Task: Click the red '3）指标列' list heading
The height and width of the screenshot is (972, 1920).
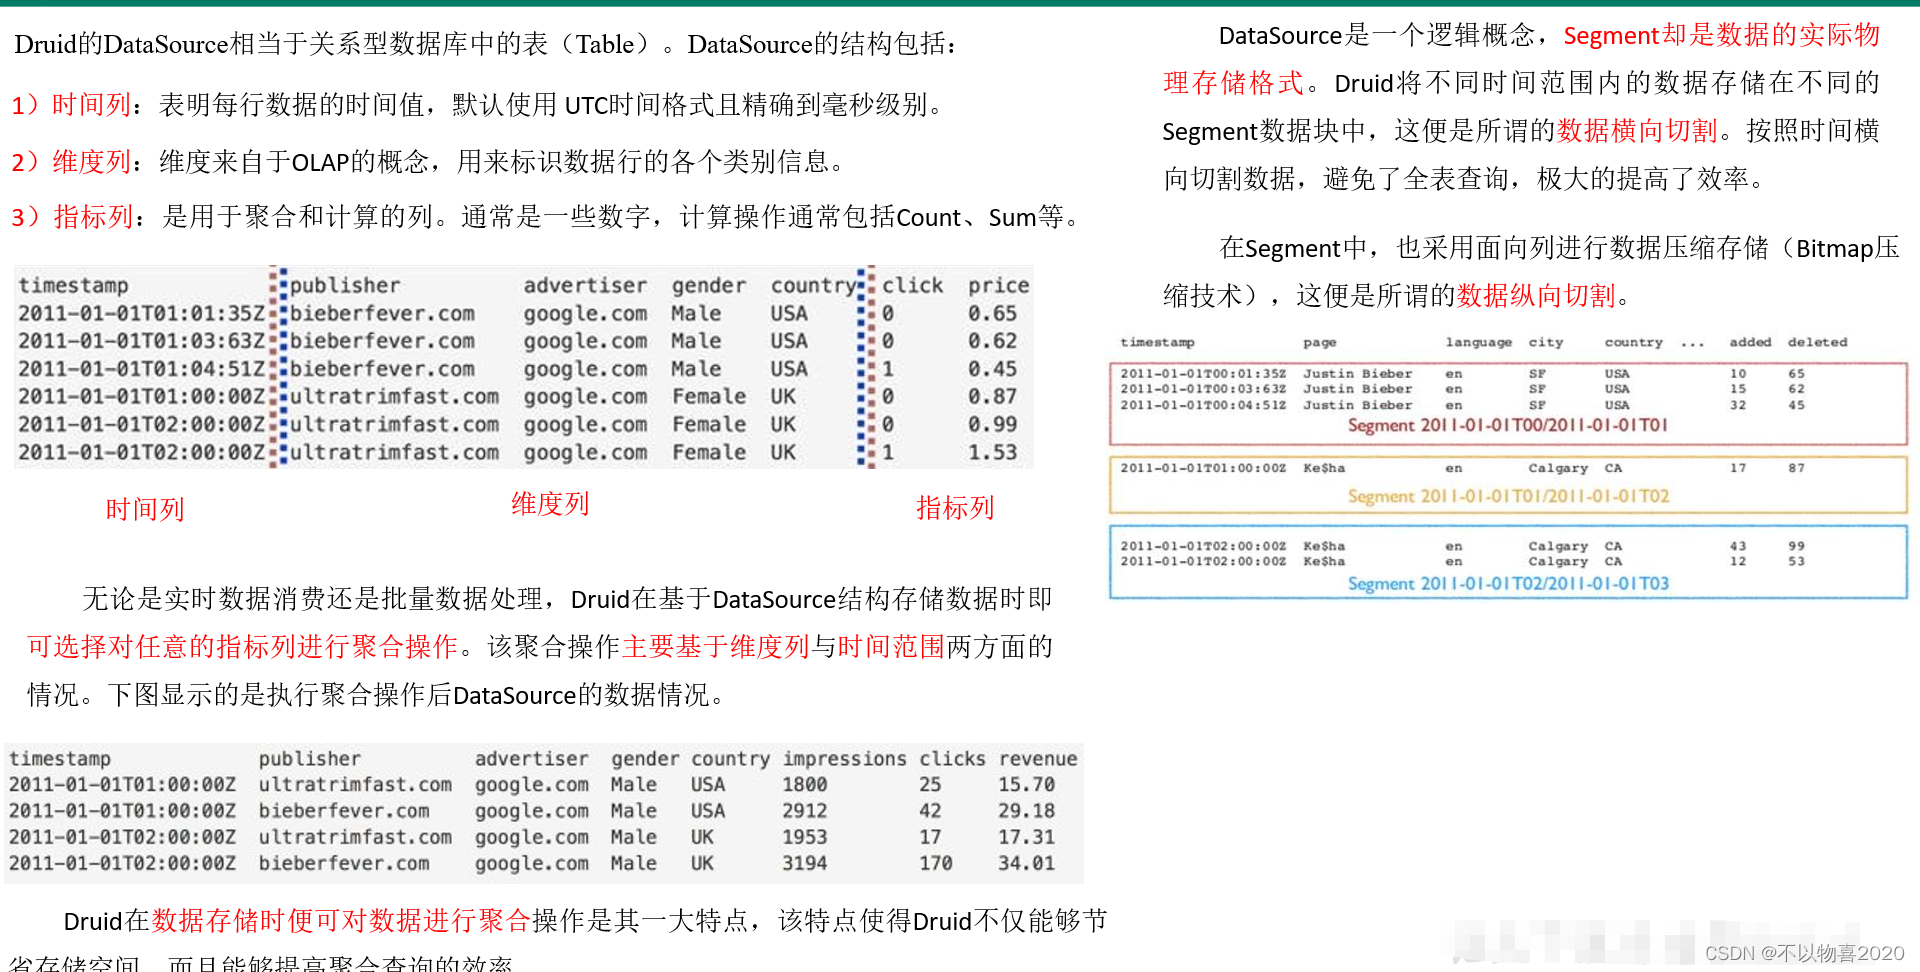Action: [x=72, y=217]
